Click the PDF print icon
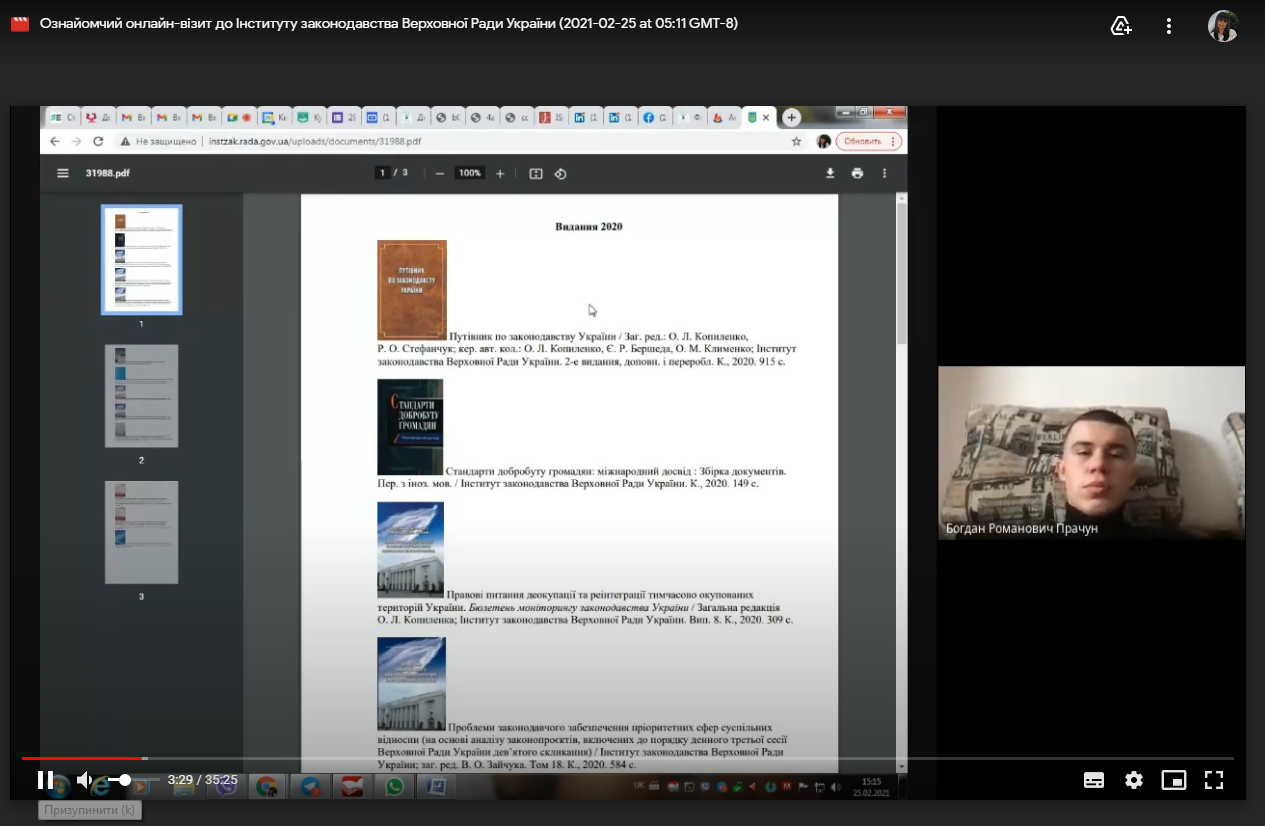 coord(857,173)
